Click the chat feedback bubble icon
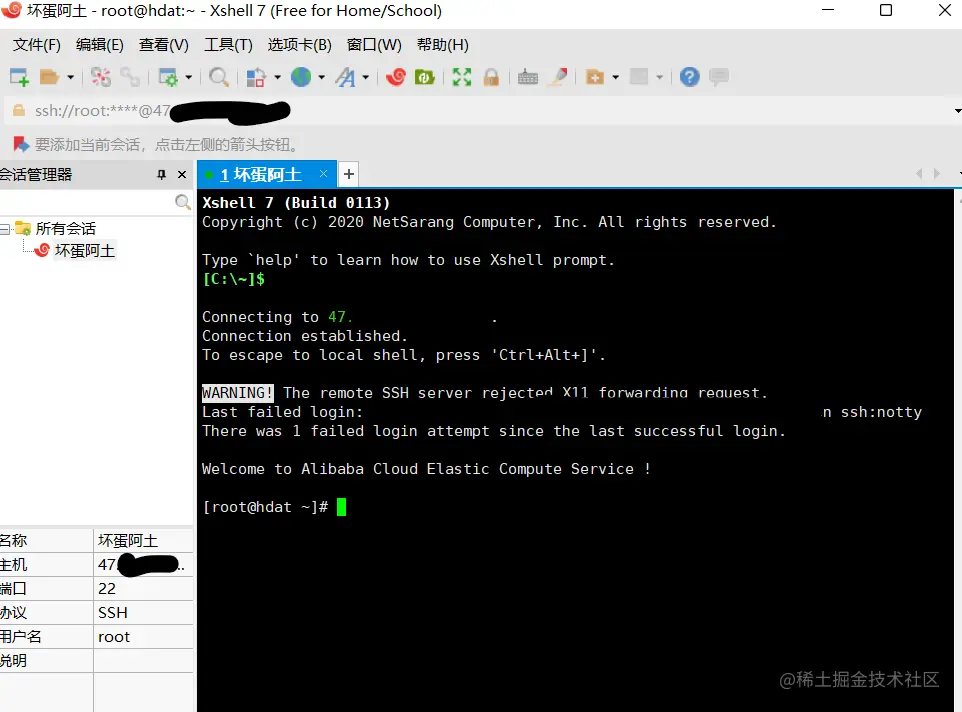The image size is (962, 712). (719, 77)
